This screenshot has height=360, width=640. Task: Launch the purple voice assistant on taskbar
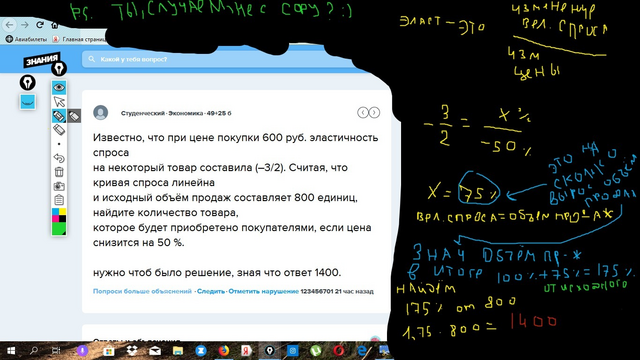[x=82, y=351]
